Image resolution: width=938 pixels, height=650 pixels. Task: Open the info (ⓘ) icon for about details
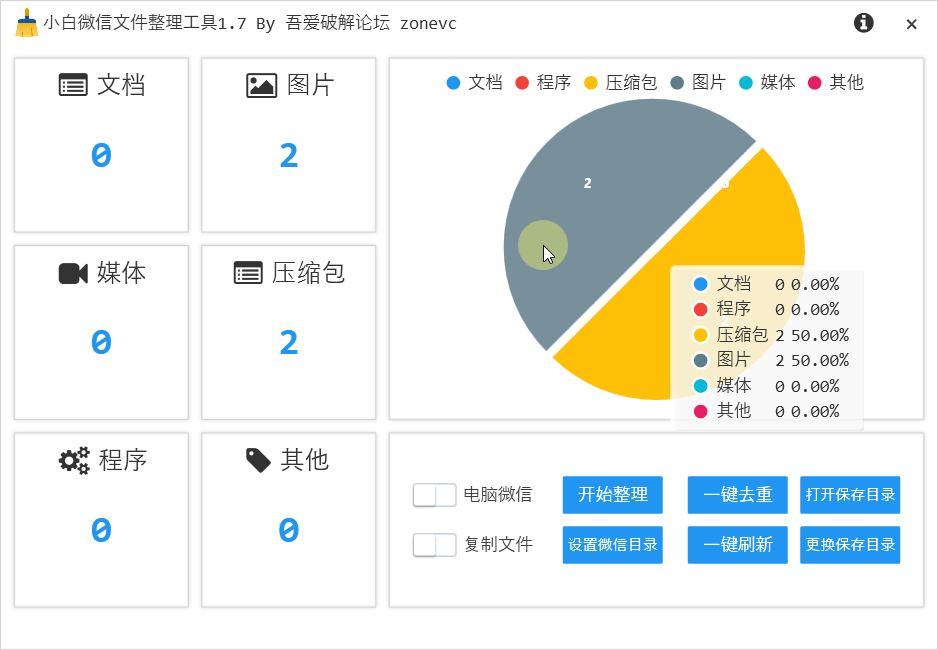pyautogui.click(x=863, y=22)
